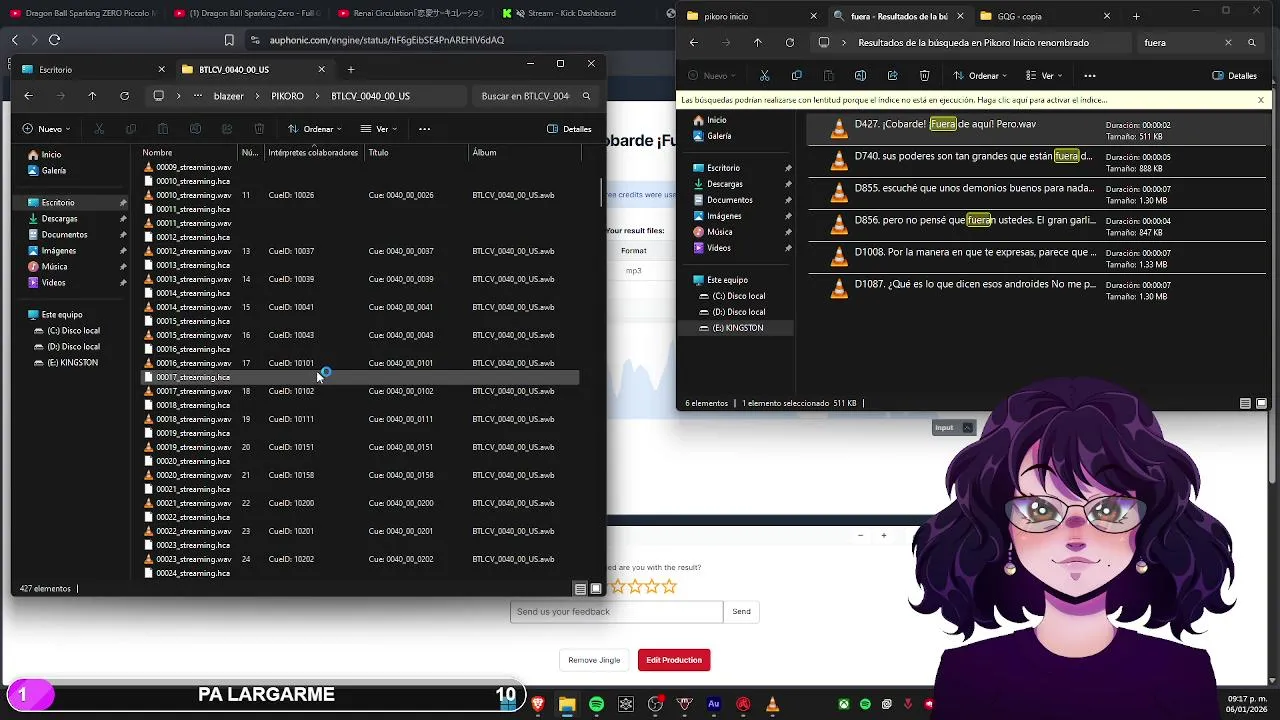Refresh the BTLCV_0040_00_US folder view
This screenshot has width=1280, height=720.
click(124, 96)
